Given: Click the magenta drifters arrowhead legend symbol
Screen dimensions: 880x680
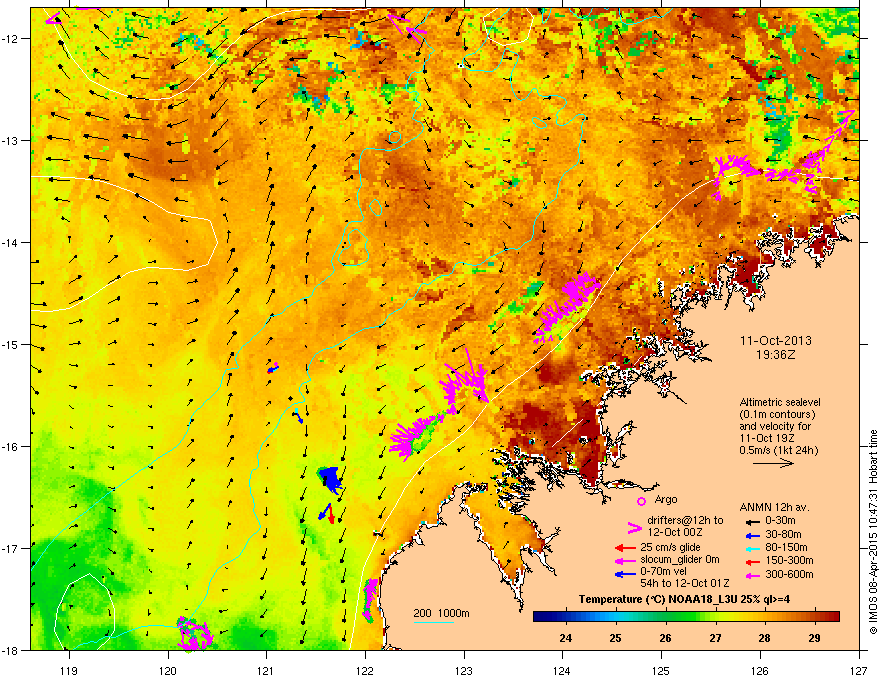Looking at the screenshot, I should (634, 527).
